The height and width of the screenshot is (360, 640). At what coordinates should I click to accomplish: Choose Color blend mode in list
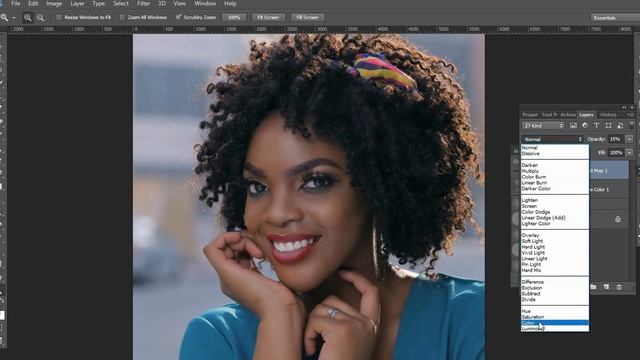tap(555, 323)
